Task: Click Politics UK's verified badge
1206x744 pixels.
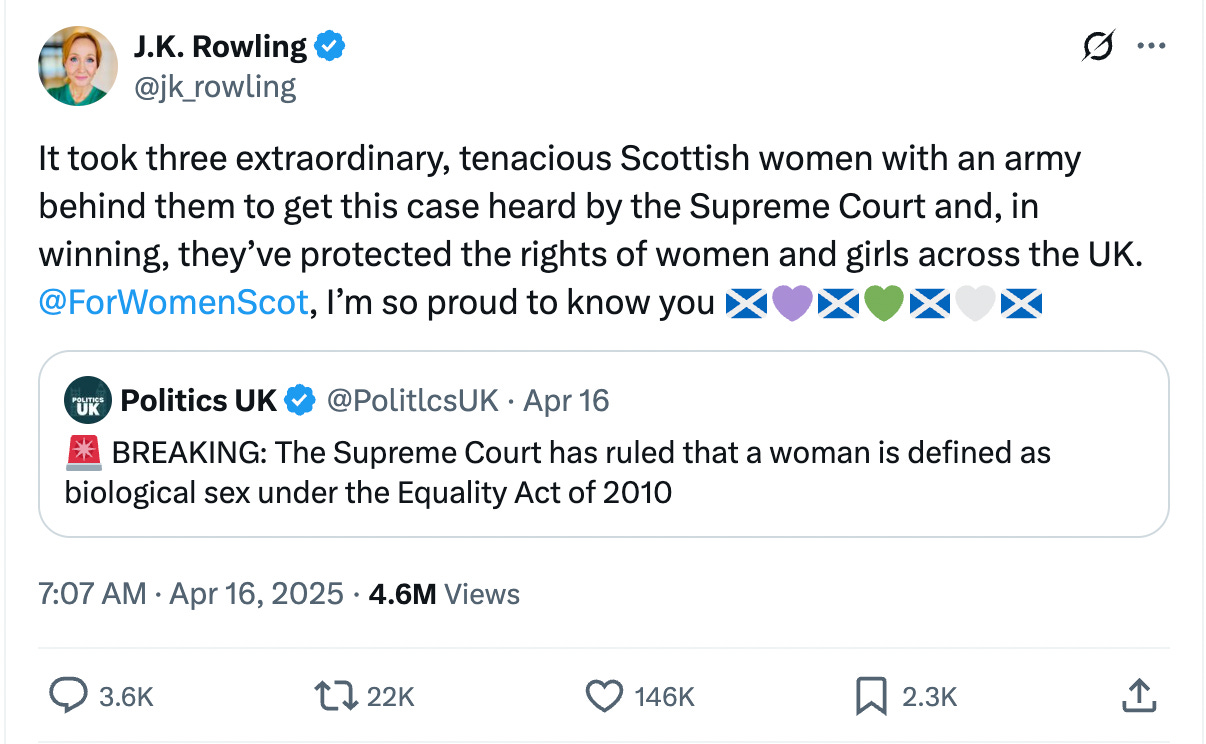Action: click(299, 401)
